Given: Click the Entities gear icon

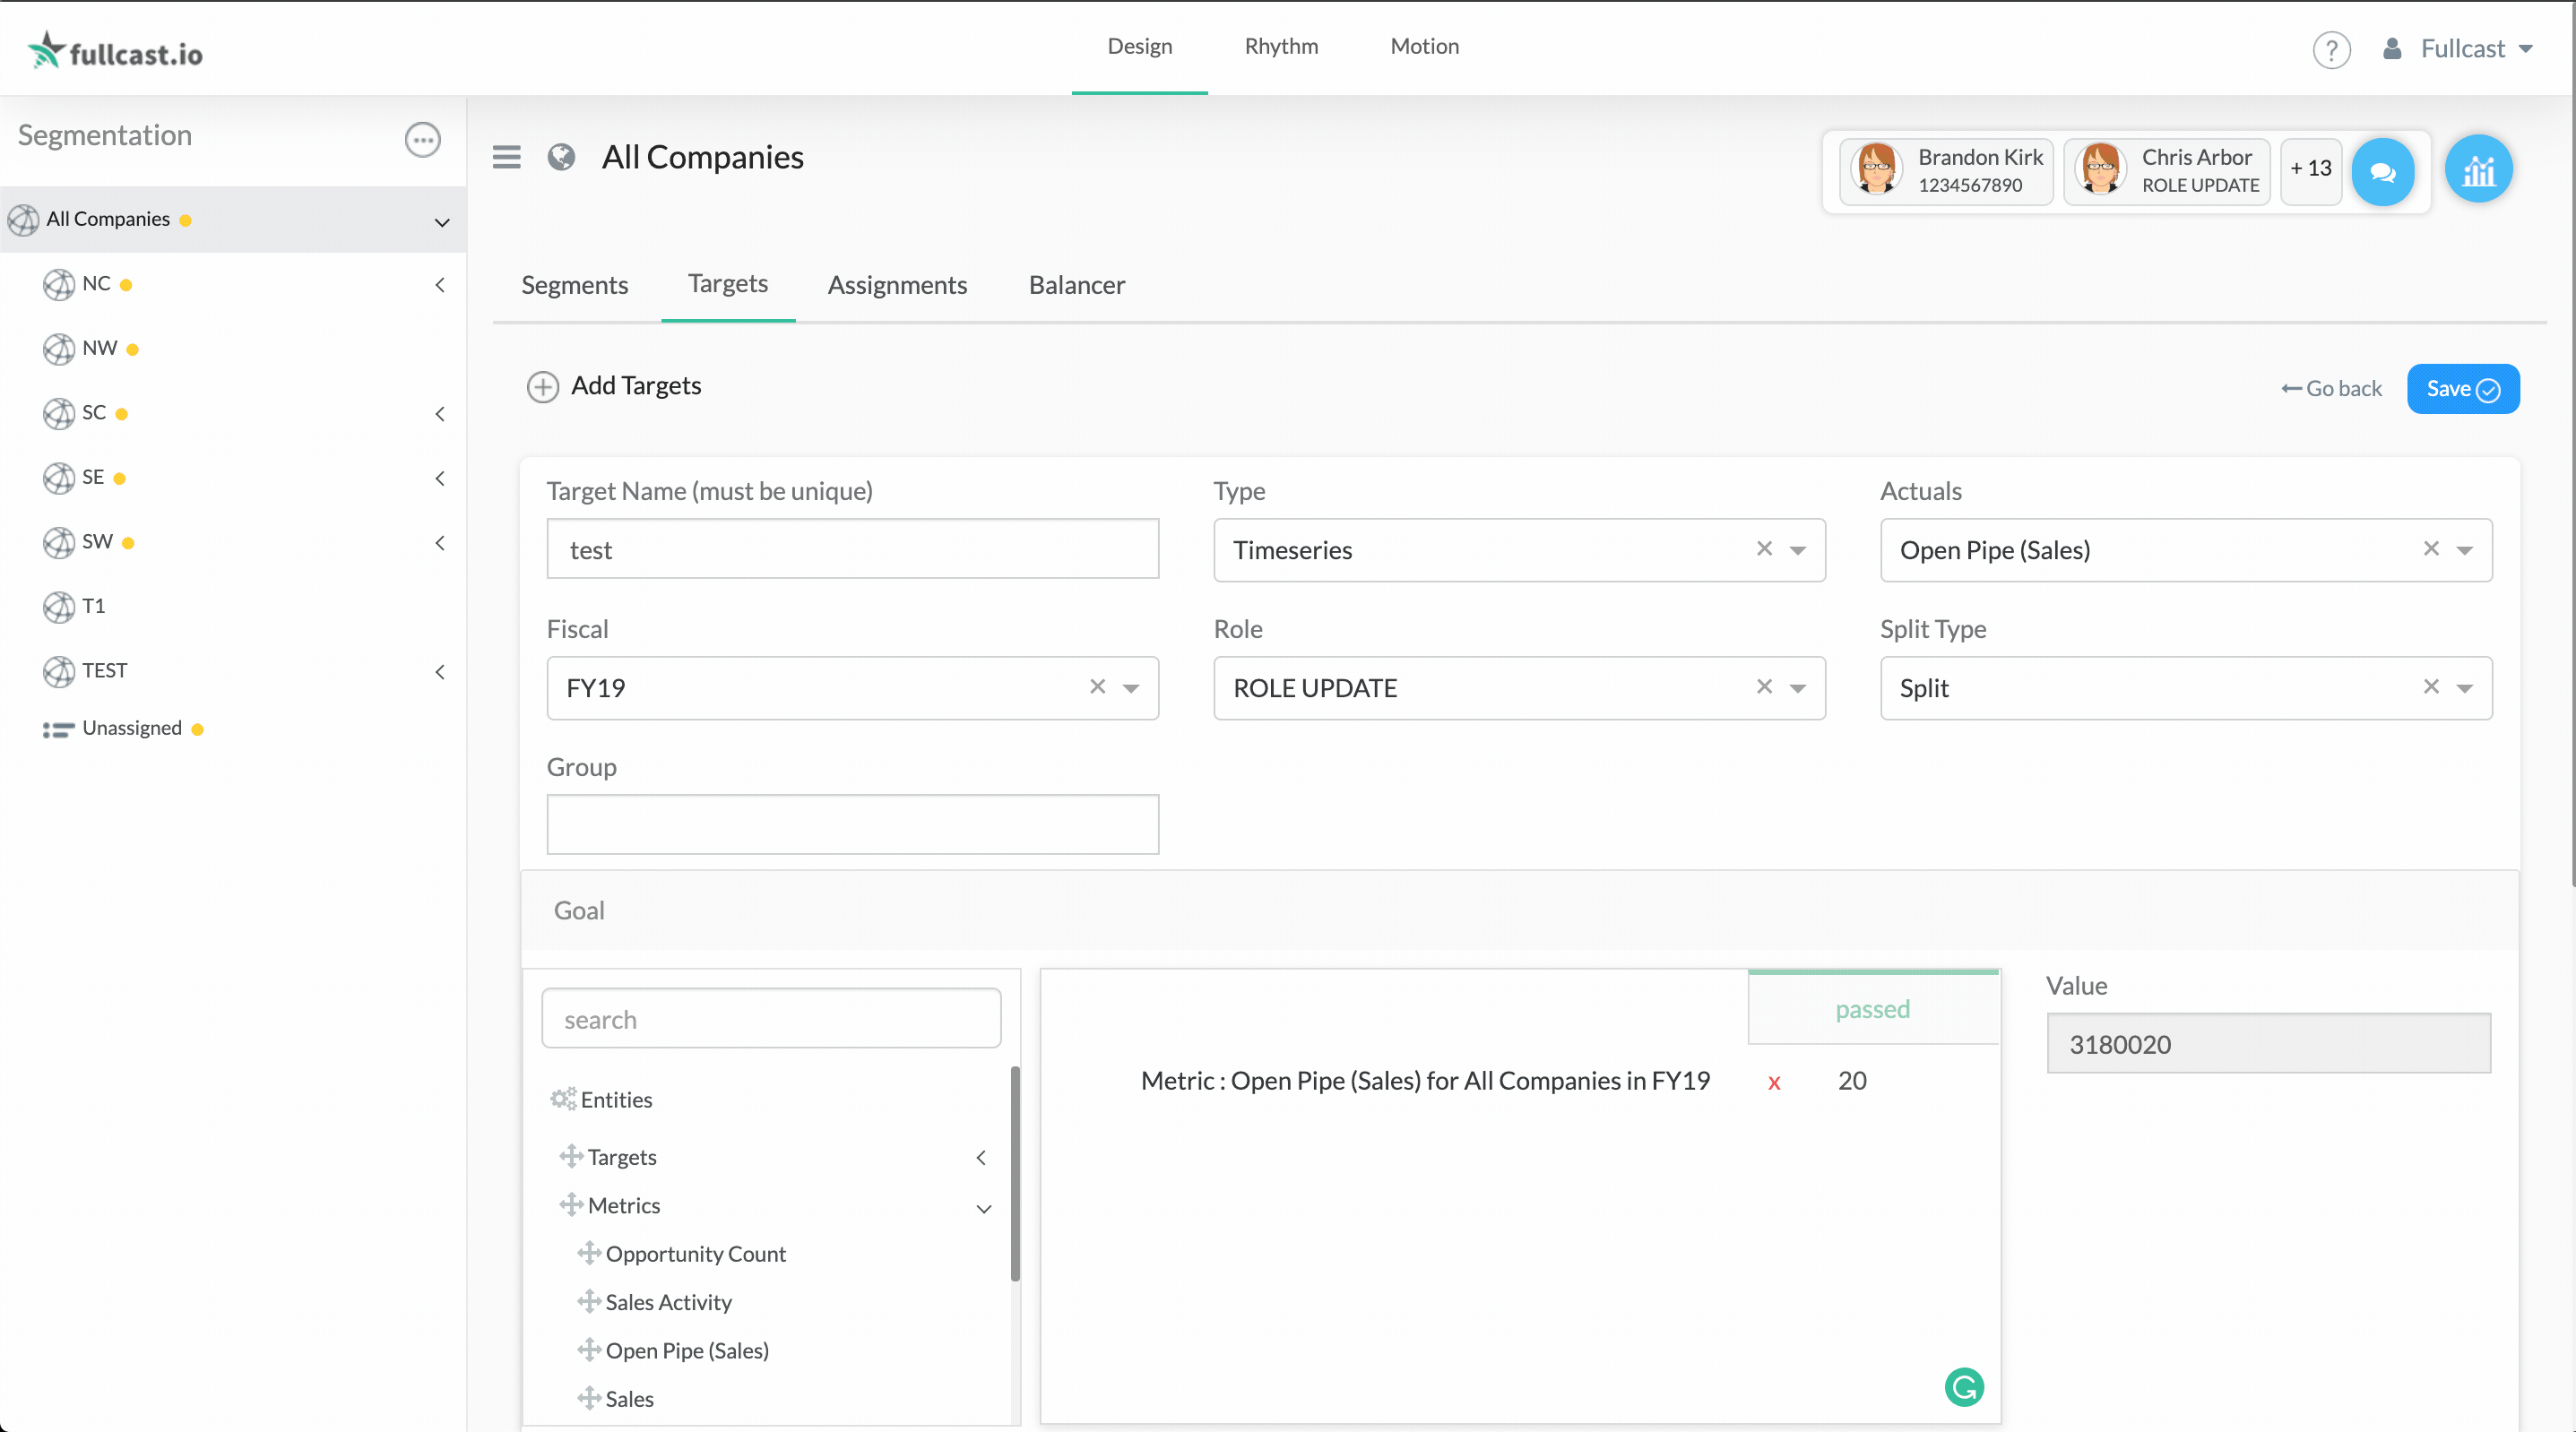Looking at the screenshot, I should click(x=563, y=1099).
